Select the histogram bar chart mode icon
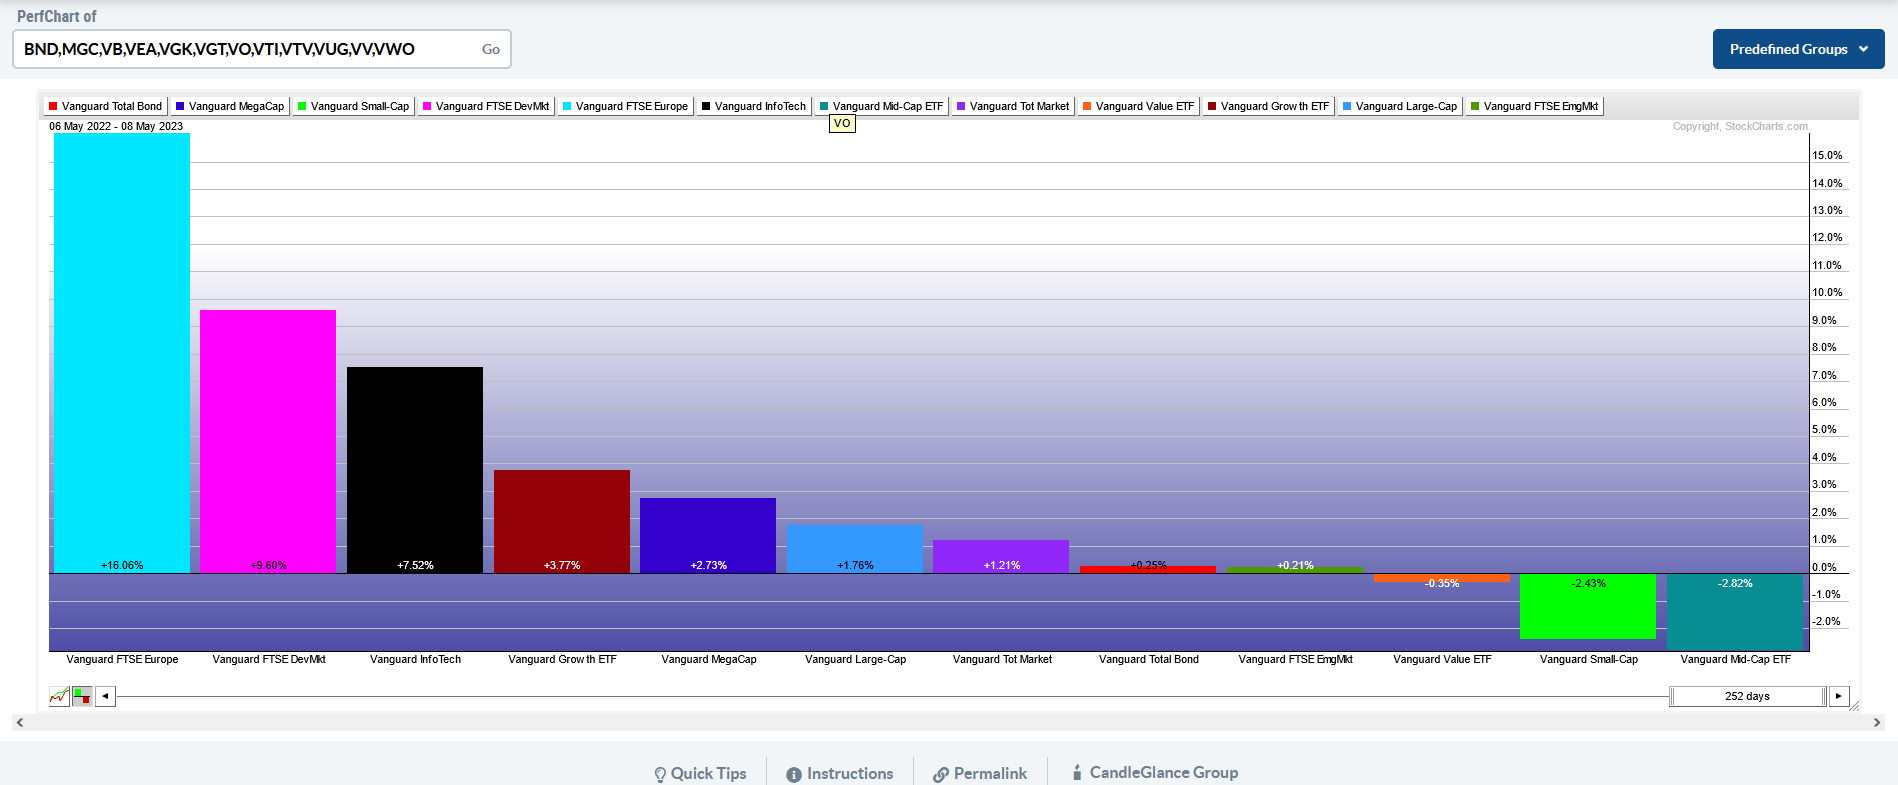 (x=82, y=696)
